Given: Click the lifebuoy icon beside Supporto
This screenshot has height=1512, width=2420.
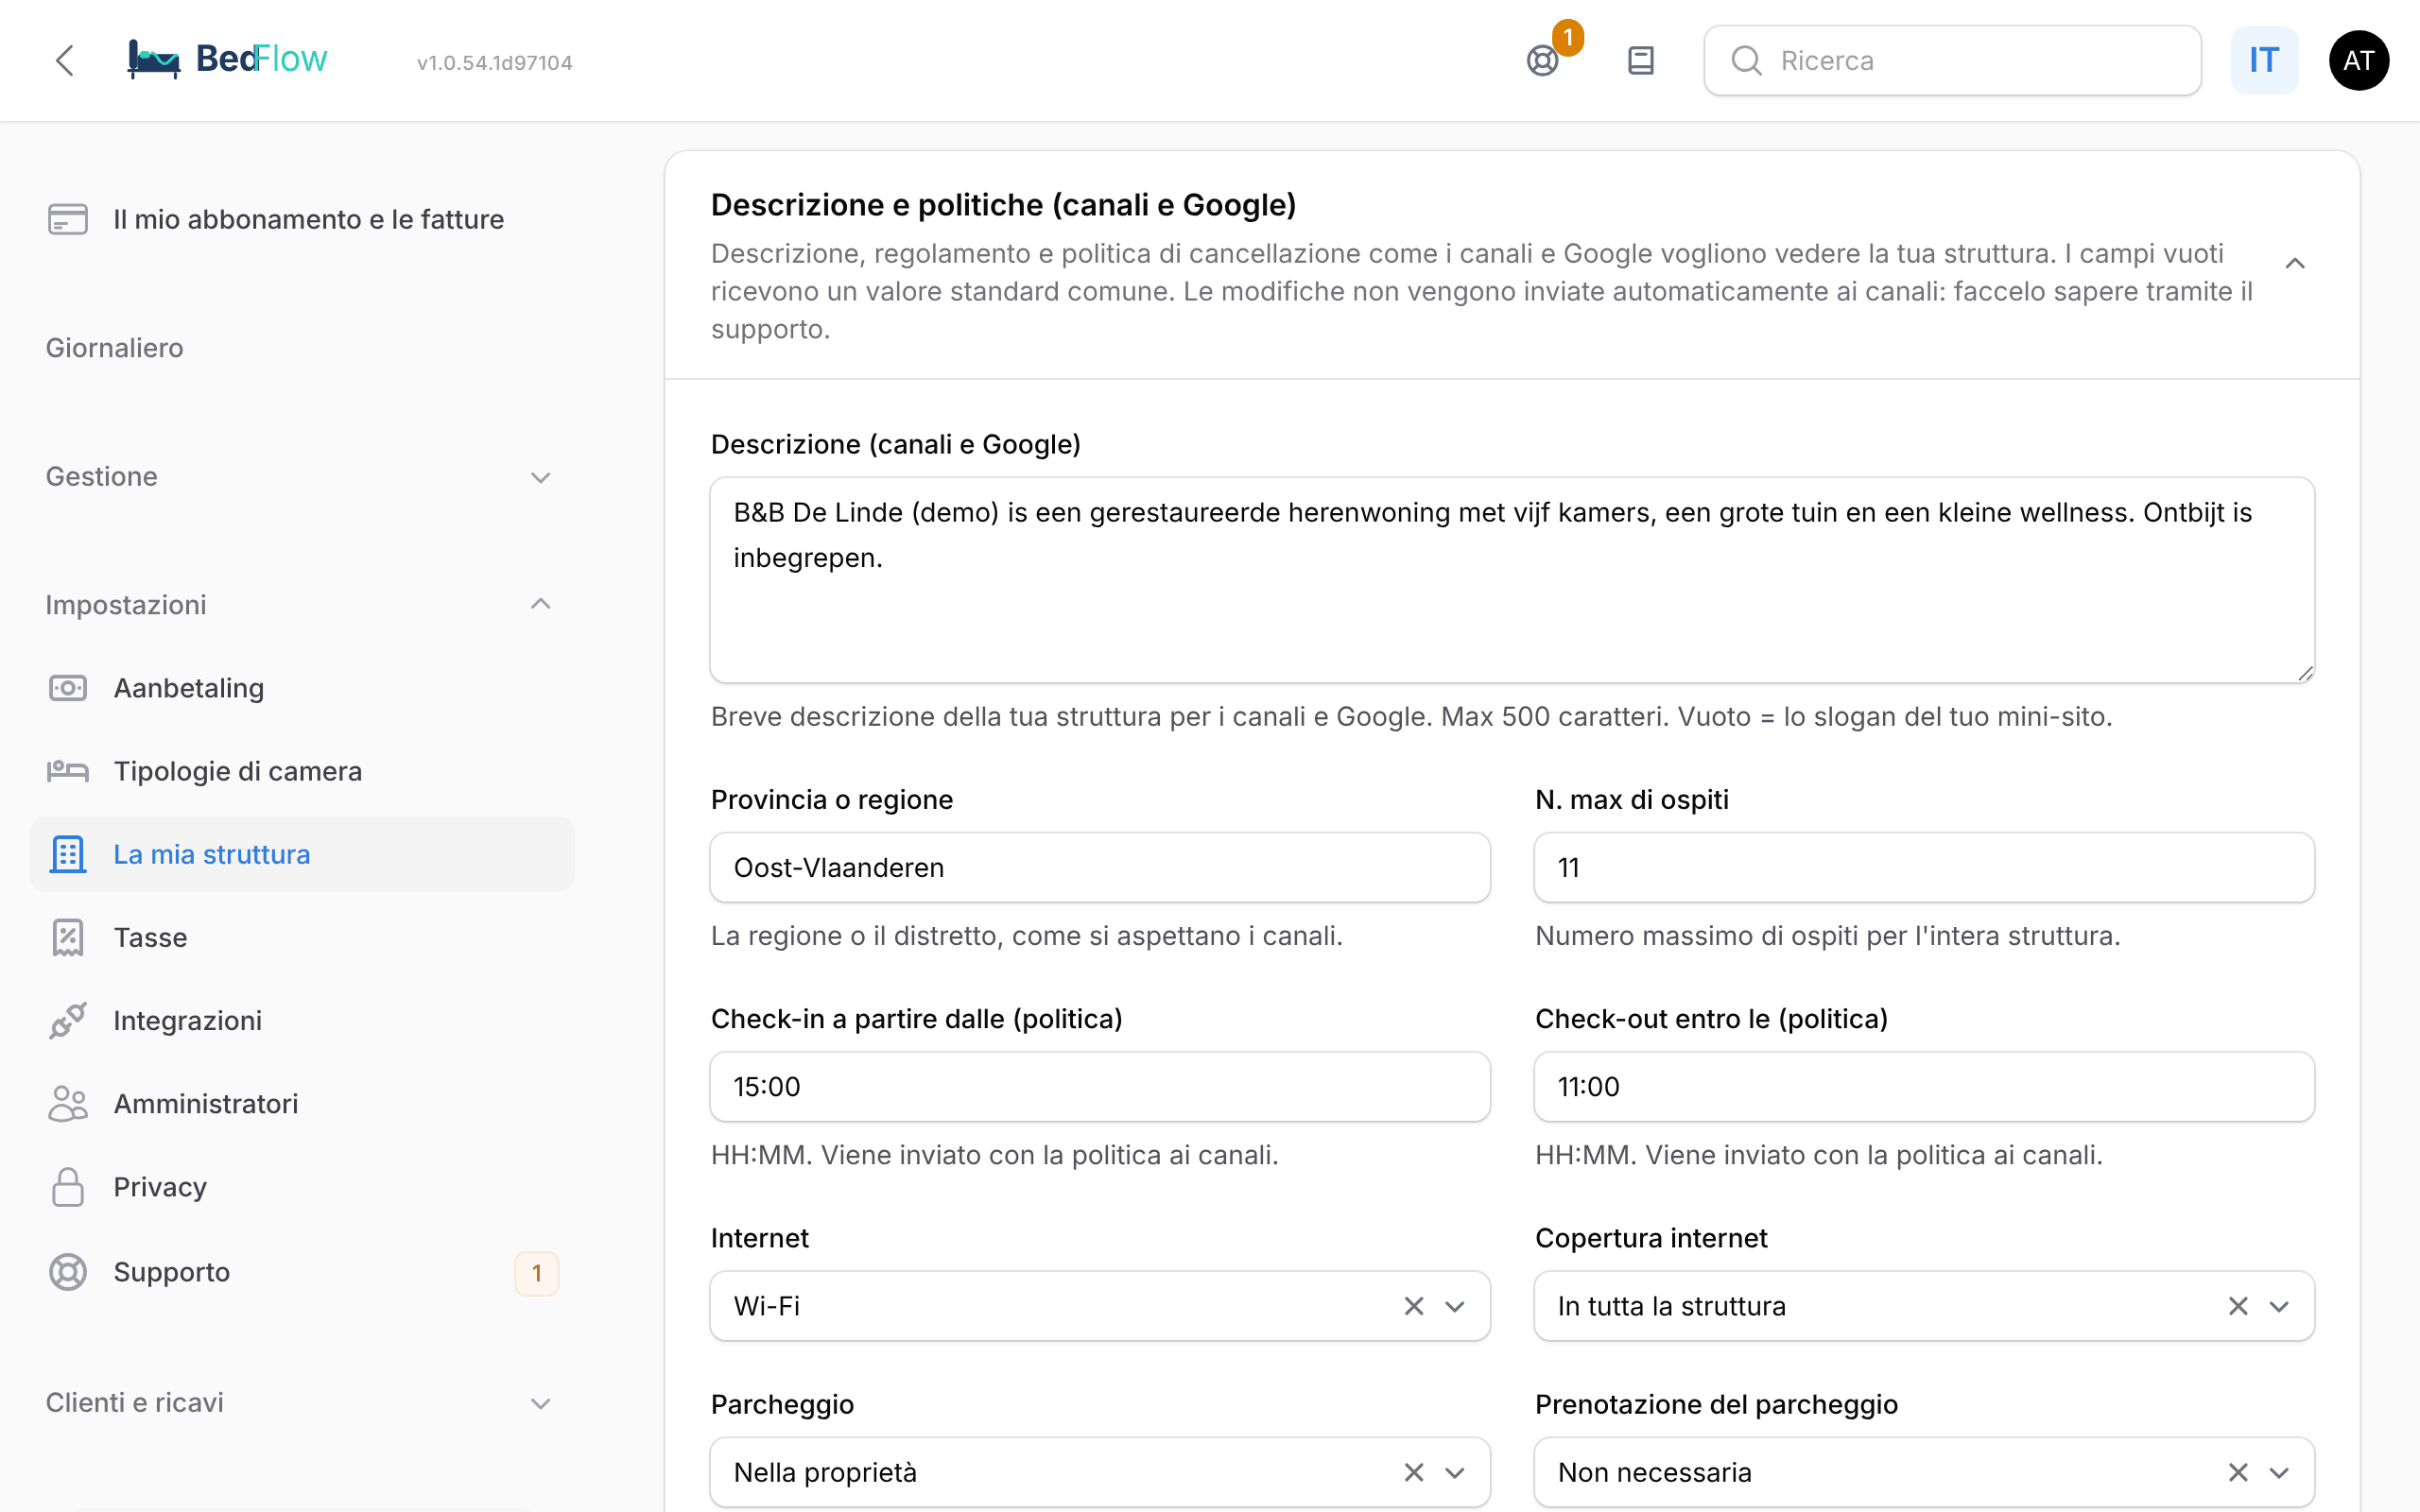Looking at the screenshot, I should click(x=68, y=1272).
